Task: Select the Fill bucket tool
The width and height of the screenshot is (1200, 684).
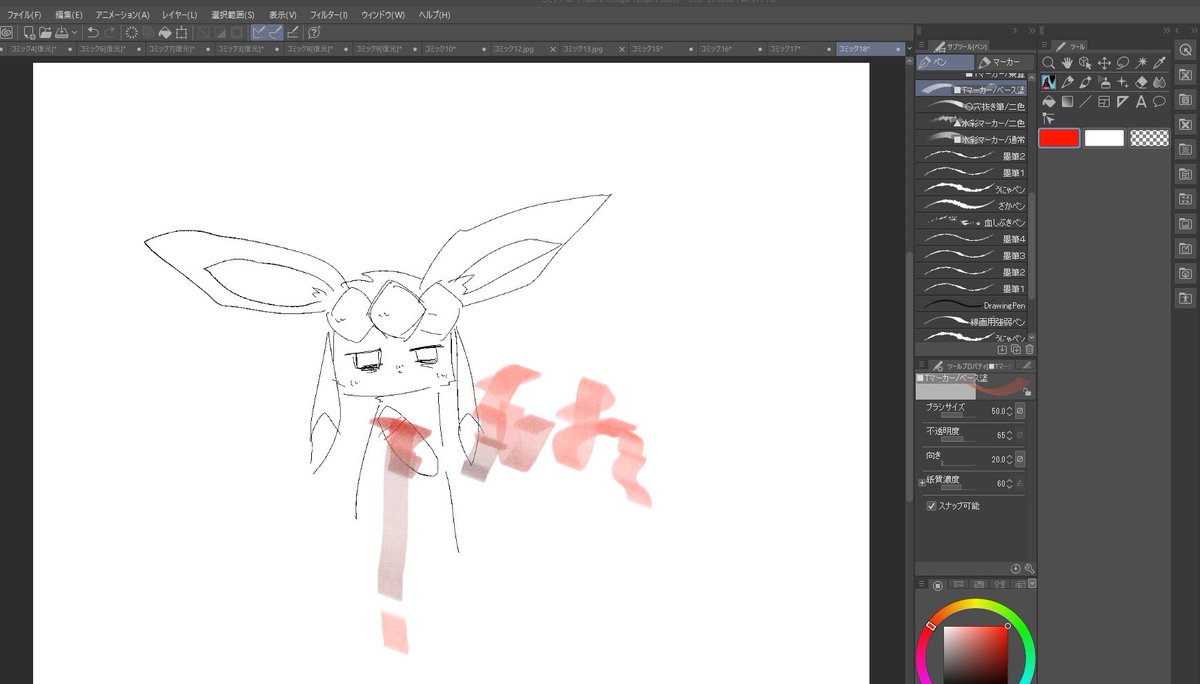Action: (x=1049, y=102)
